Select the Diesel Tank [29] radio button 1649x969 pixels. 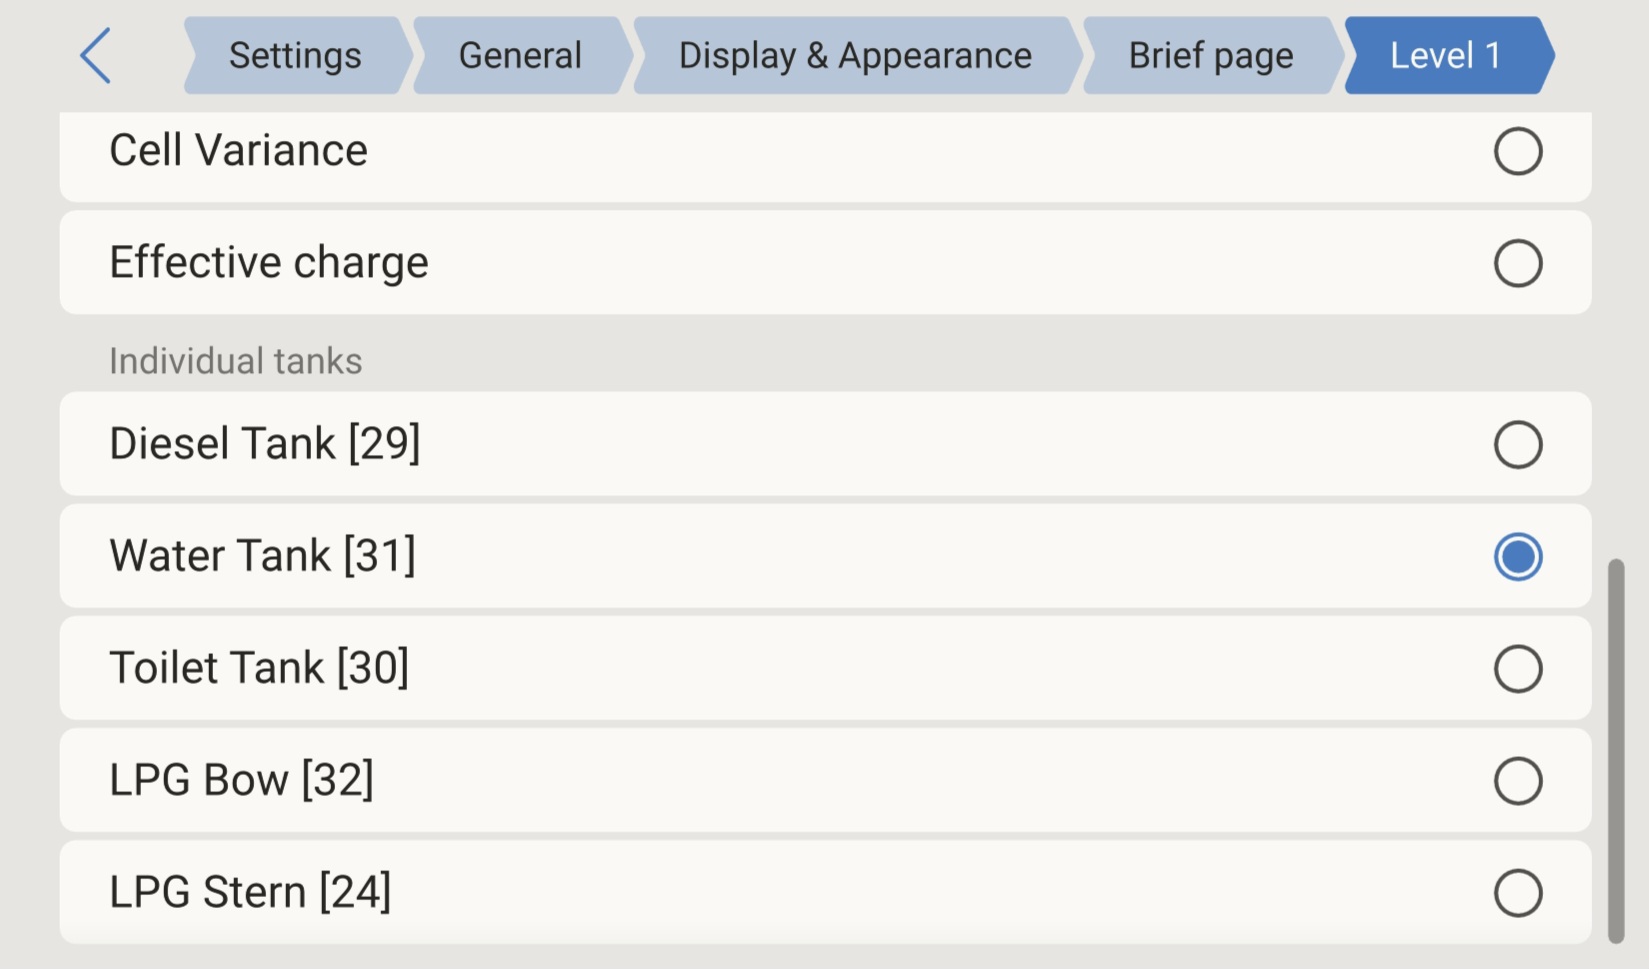click(1517, 445)
